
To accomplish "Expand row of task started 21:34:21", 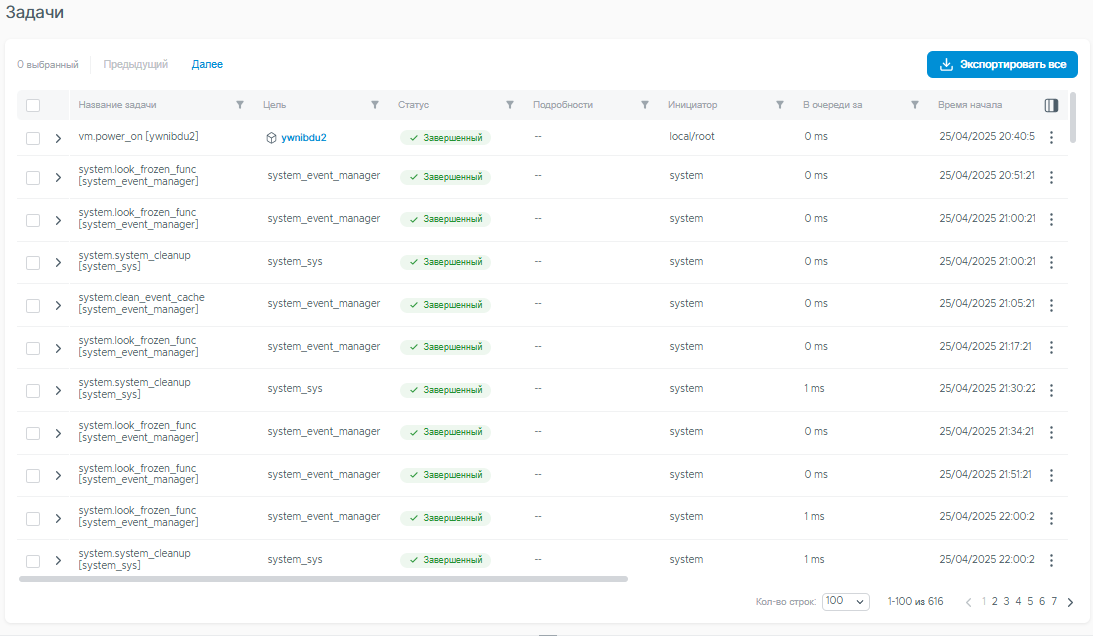I will [59, 433].
